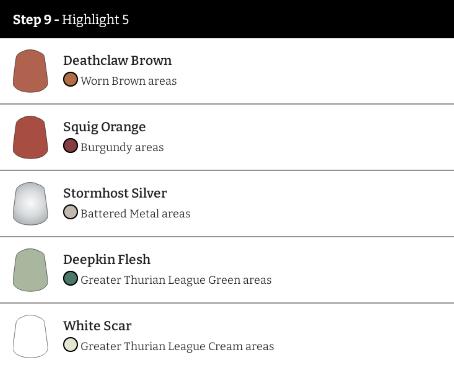Select the Stormhost Silver paint pot icon

click(x=30, y=203)
